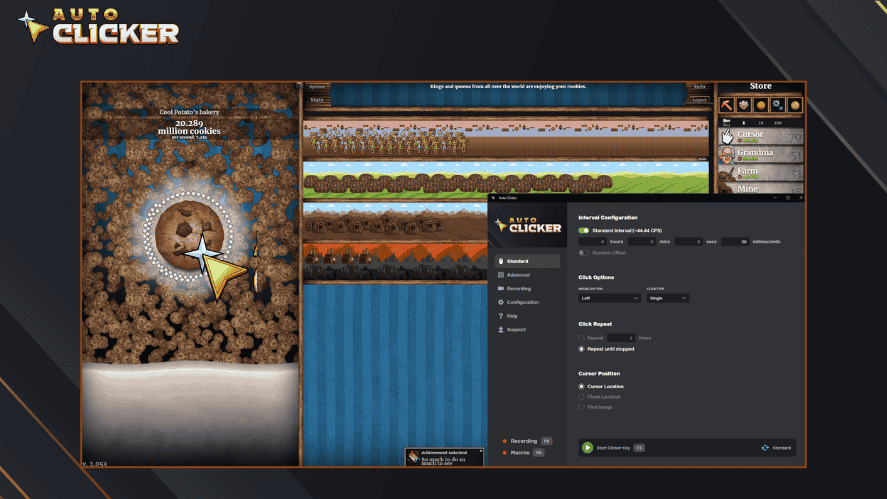Click the Recording hotkey badge at sidebar bottom
The height and width of the screenshot is (499, 887).
tap(546, 441)
